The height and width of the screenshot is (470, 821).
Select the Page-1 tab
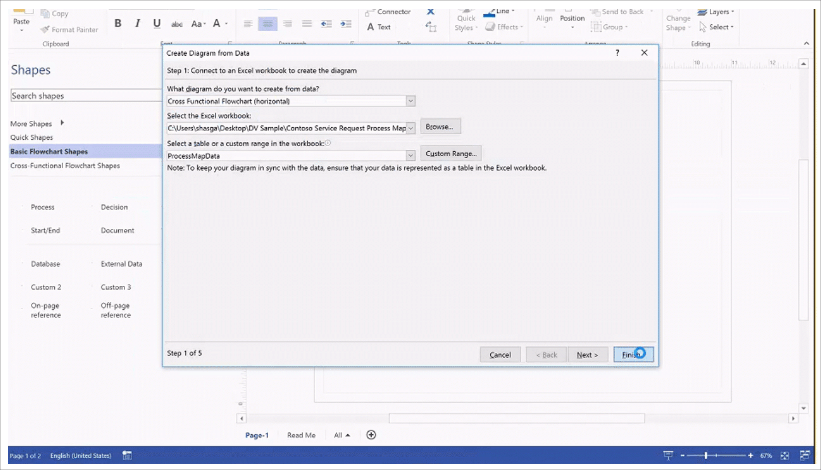pyautogui.click(x=257, y=435)
